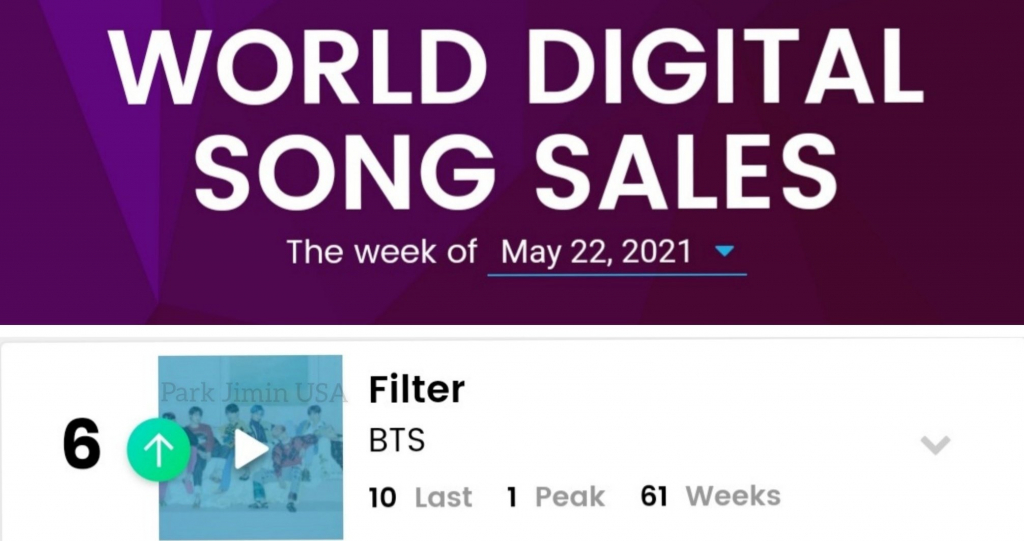Click the green upward trend arrow icon
The image size is (1024, 541).
click(x=158, y=450)
